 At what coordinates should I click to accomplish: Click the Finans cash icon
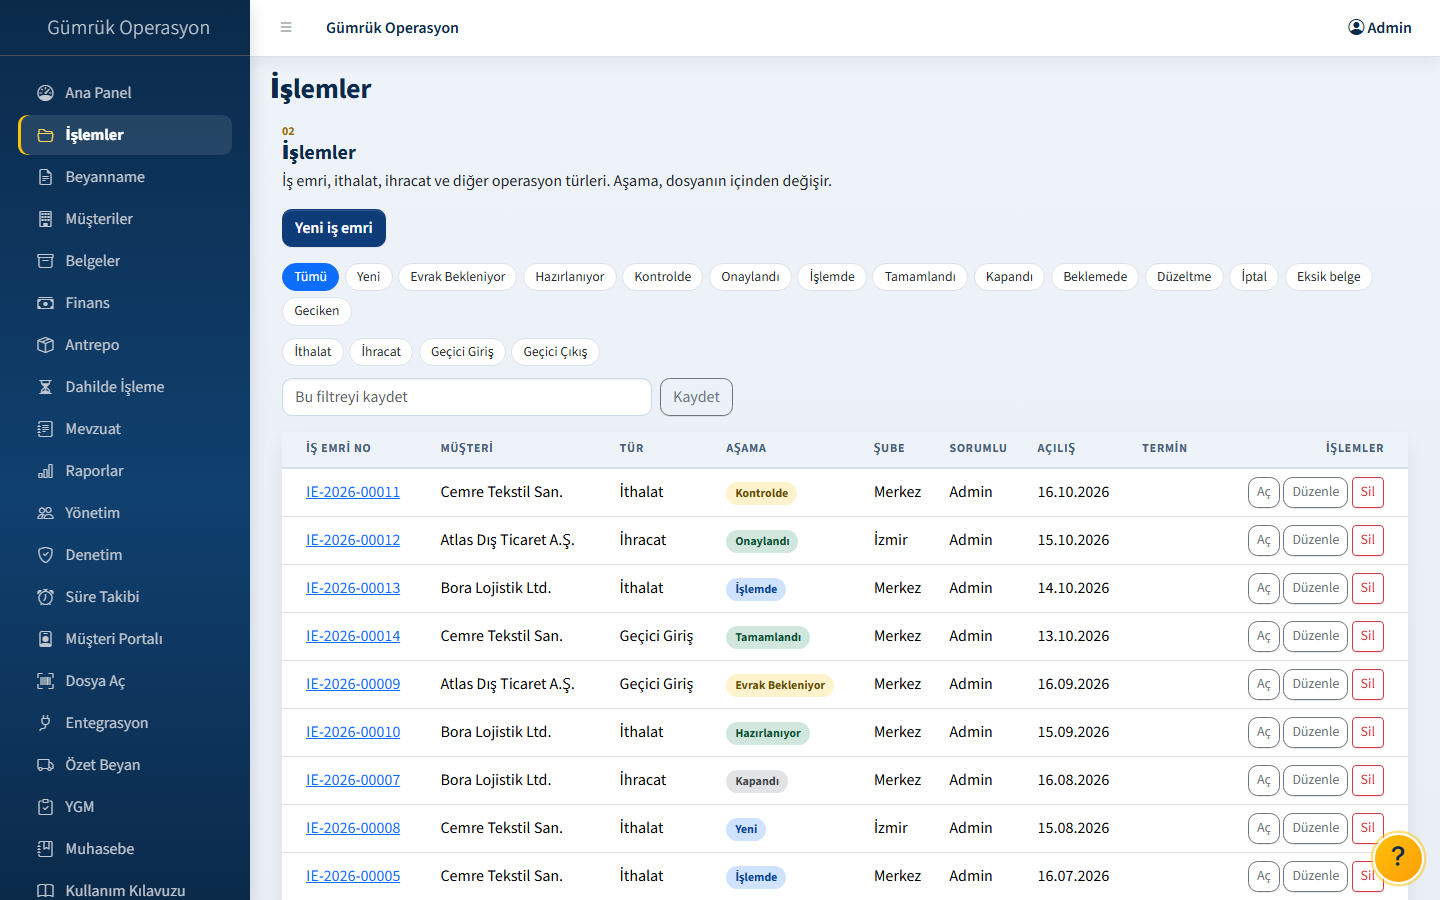45,303
